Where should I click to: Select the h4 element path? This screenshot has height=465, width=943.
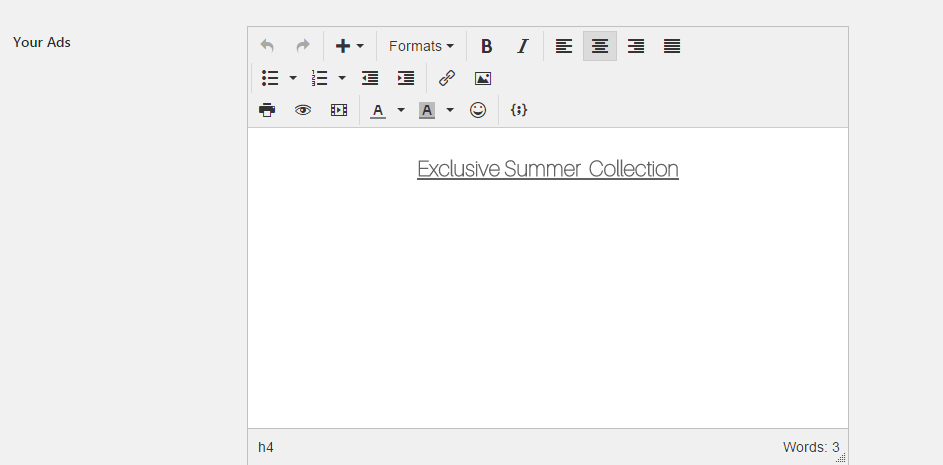[x=266, y=448]
